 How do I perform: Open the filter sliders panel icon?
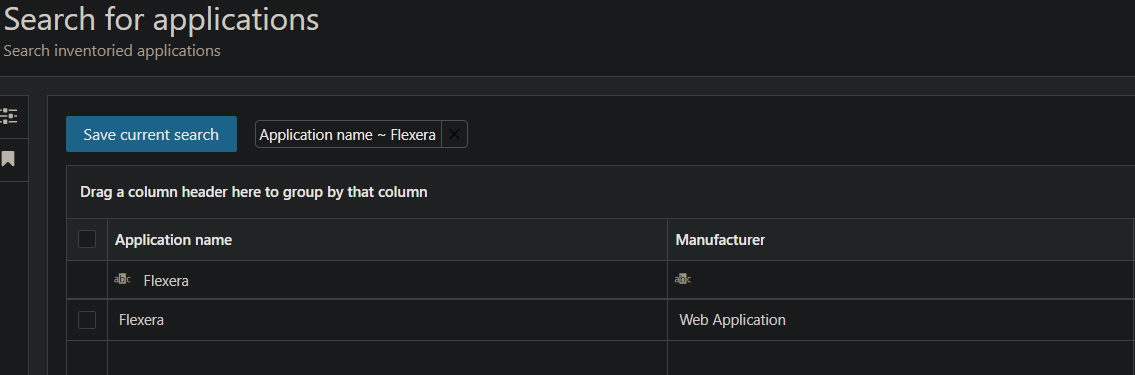click(x=9, y=116)
